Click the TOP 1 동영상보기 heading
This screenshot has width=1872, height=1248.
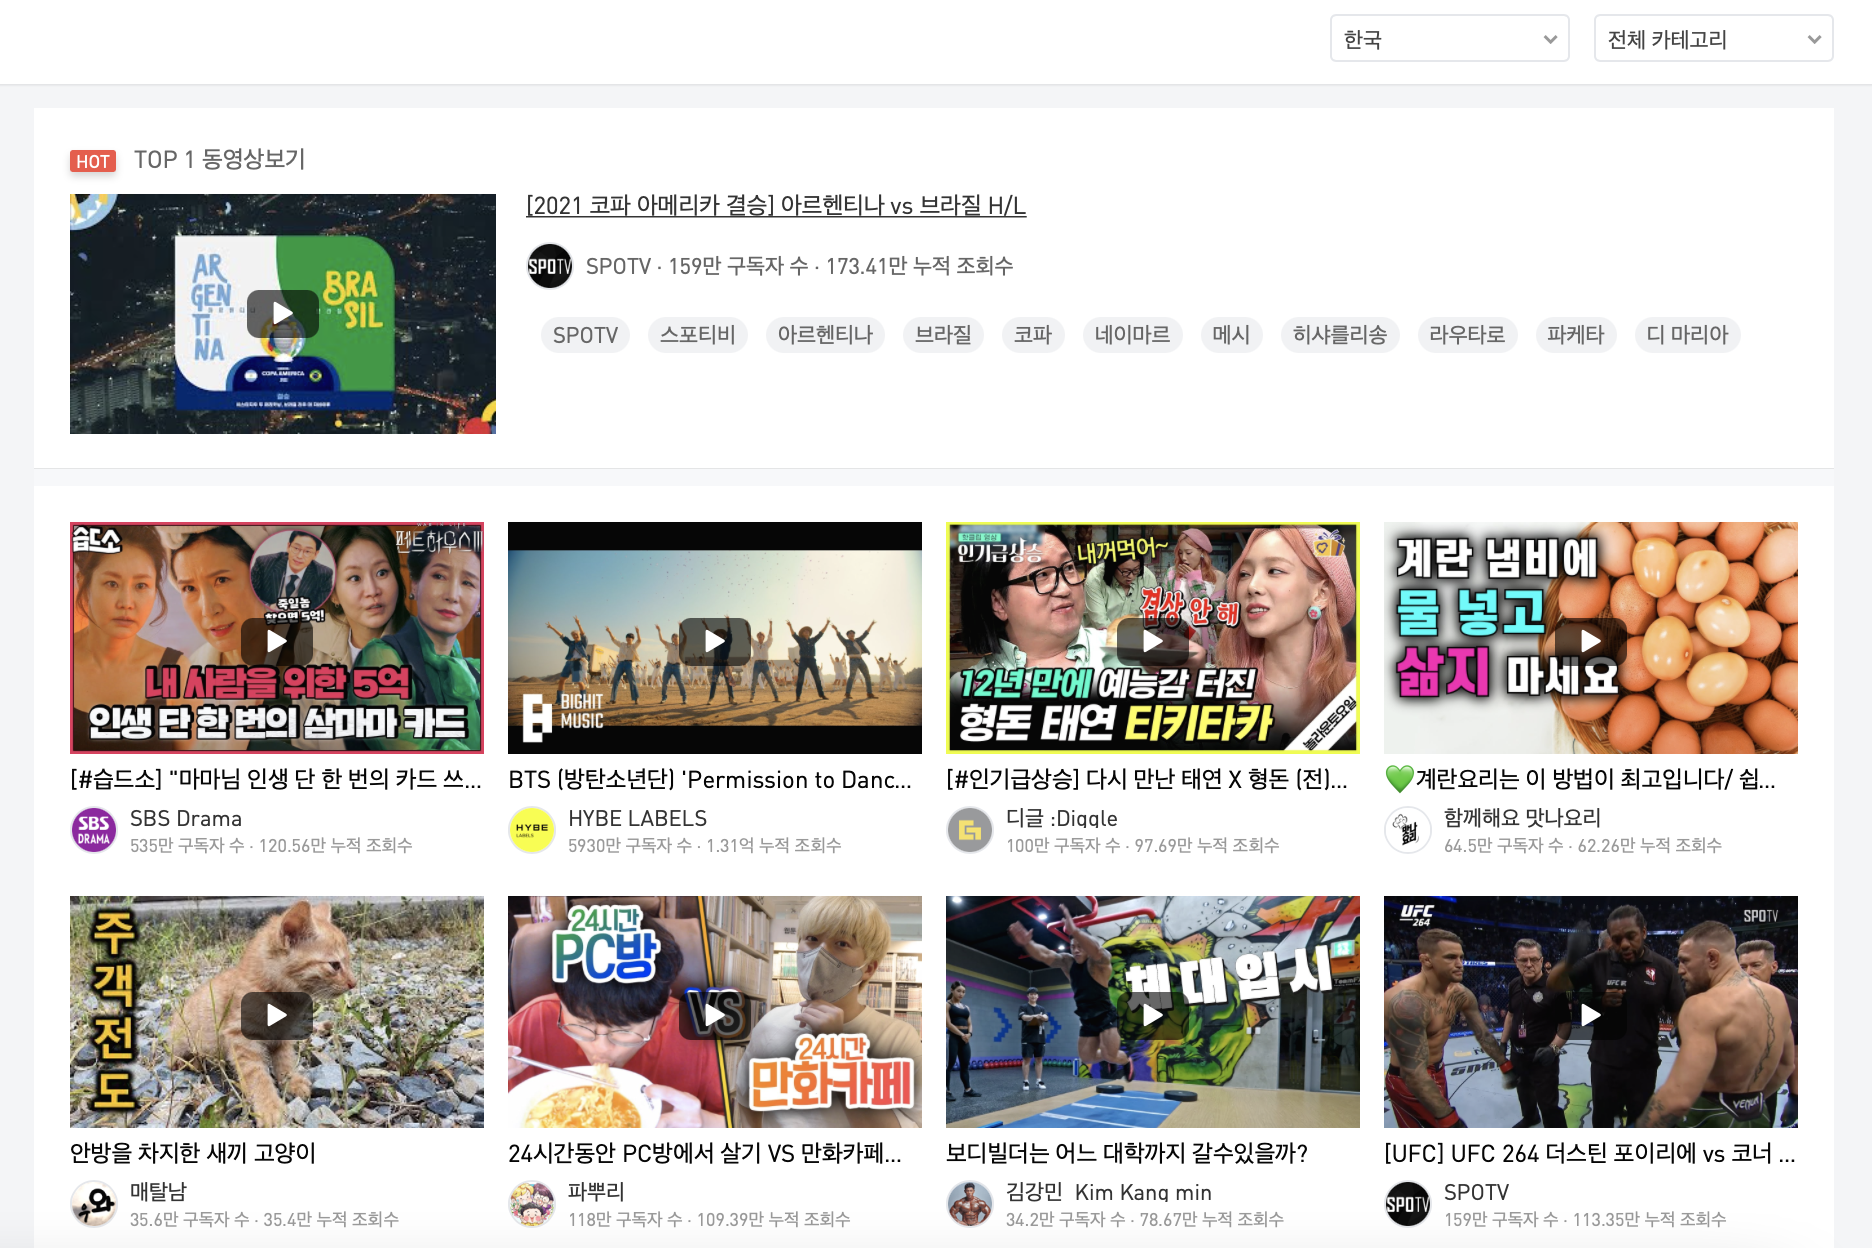(219, 160)
